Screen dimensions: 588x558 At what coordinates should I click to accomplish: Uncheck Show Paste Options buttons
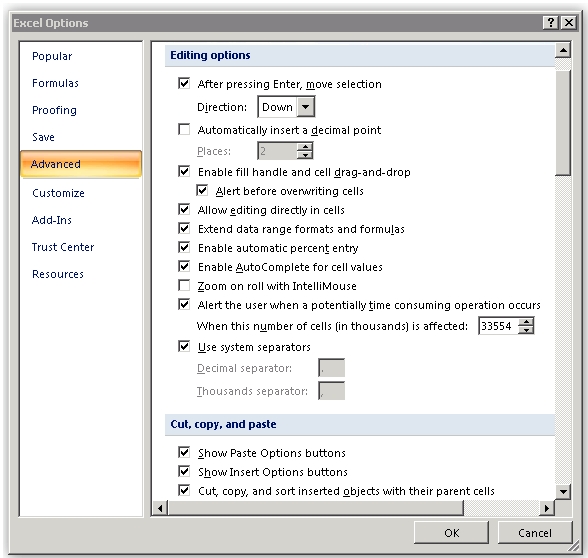184,453
